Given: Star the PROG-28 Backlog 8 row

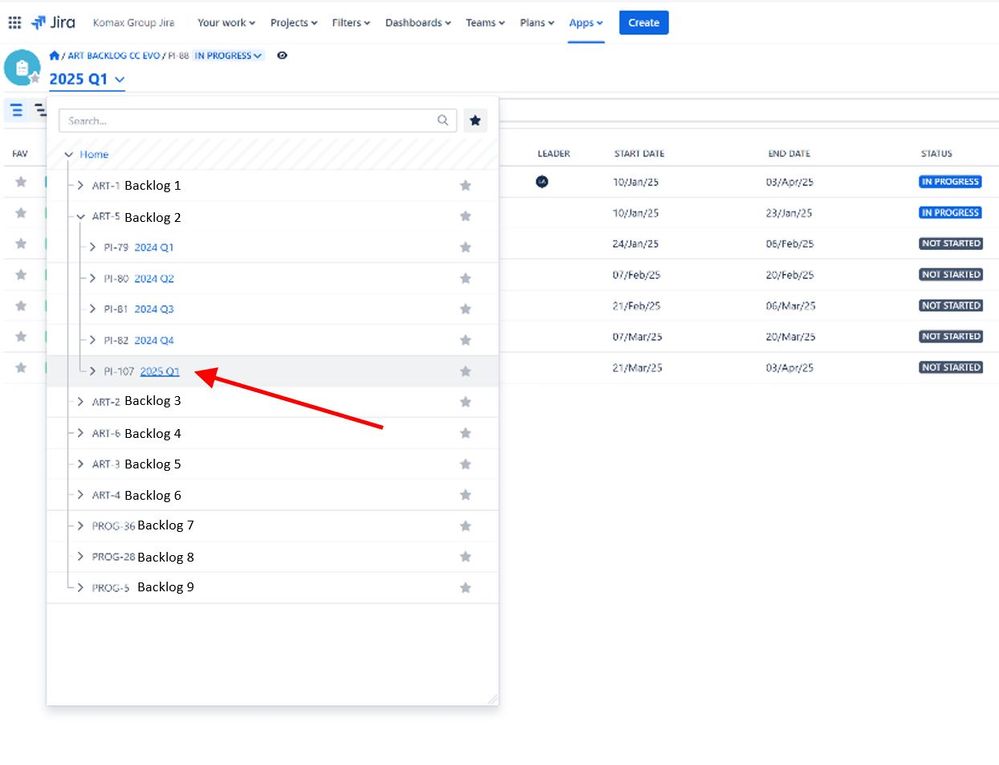Looking at the screenshot, I should pyautogui.click(x=466, y=557).
